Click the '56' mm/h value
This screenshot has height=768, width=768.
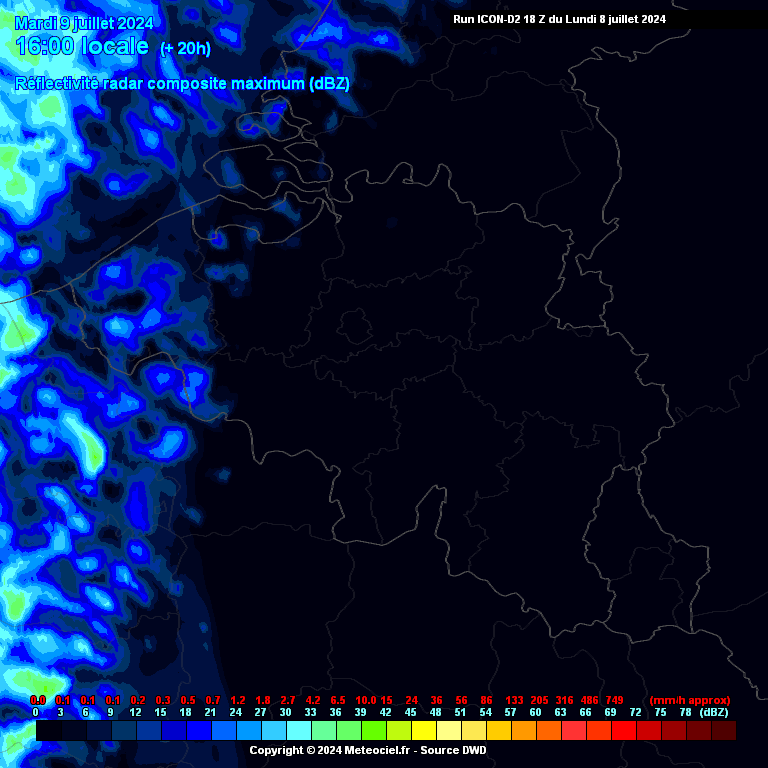461,700
